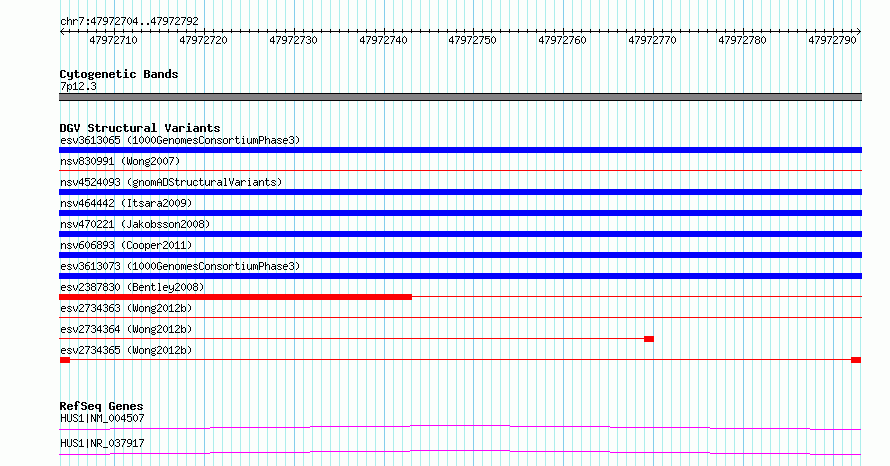Click the chr7:47972704..47972792 region label
This screenshot has width=890, height=466.
(129, 21)
